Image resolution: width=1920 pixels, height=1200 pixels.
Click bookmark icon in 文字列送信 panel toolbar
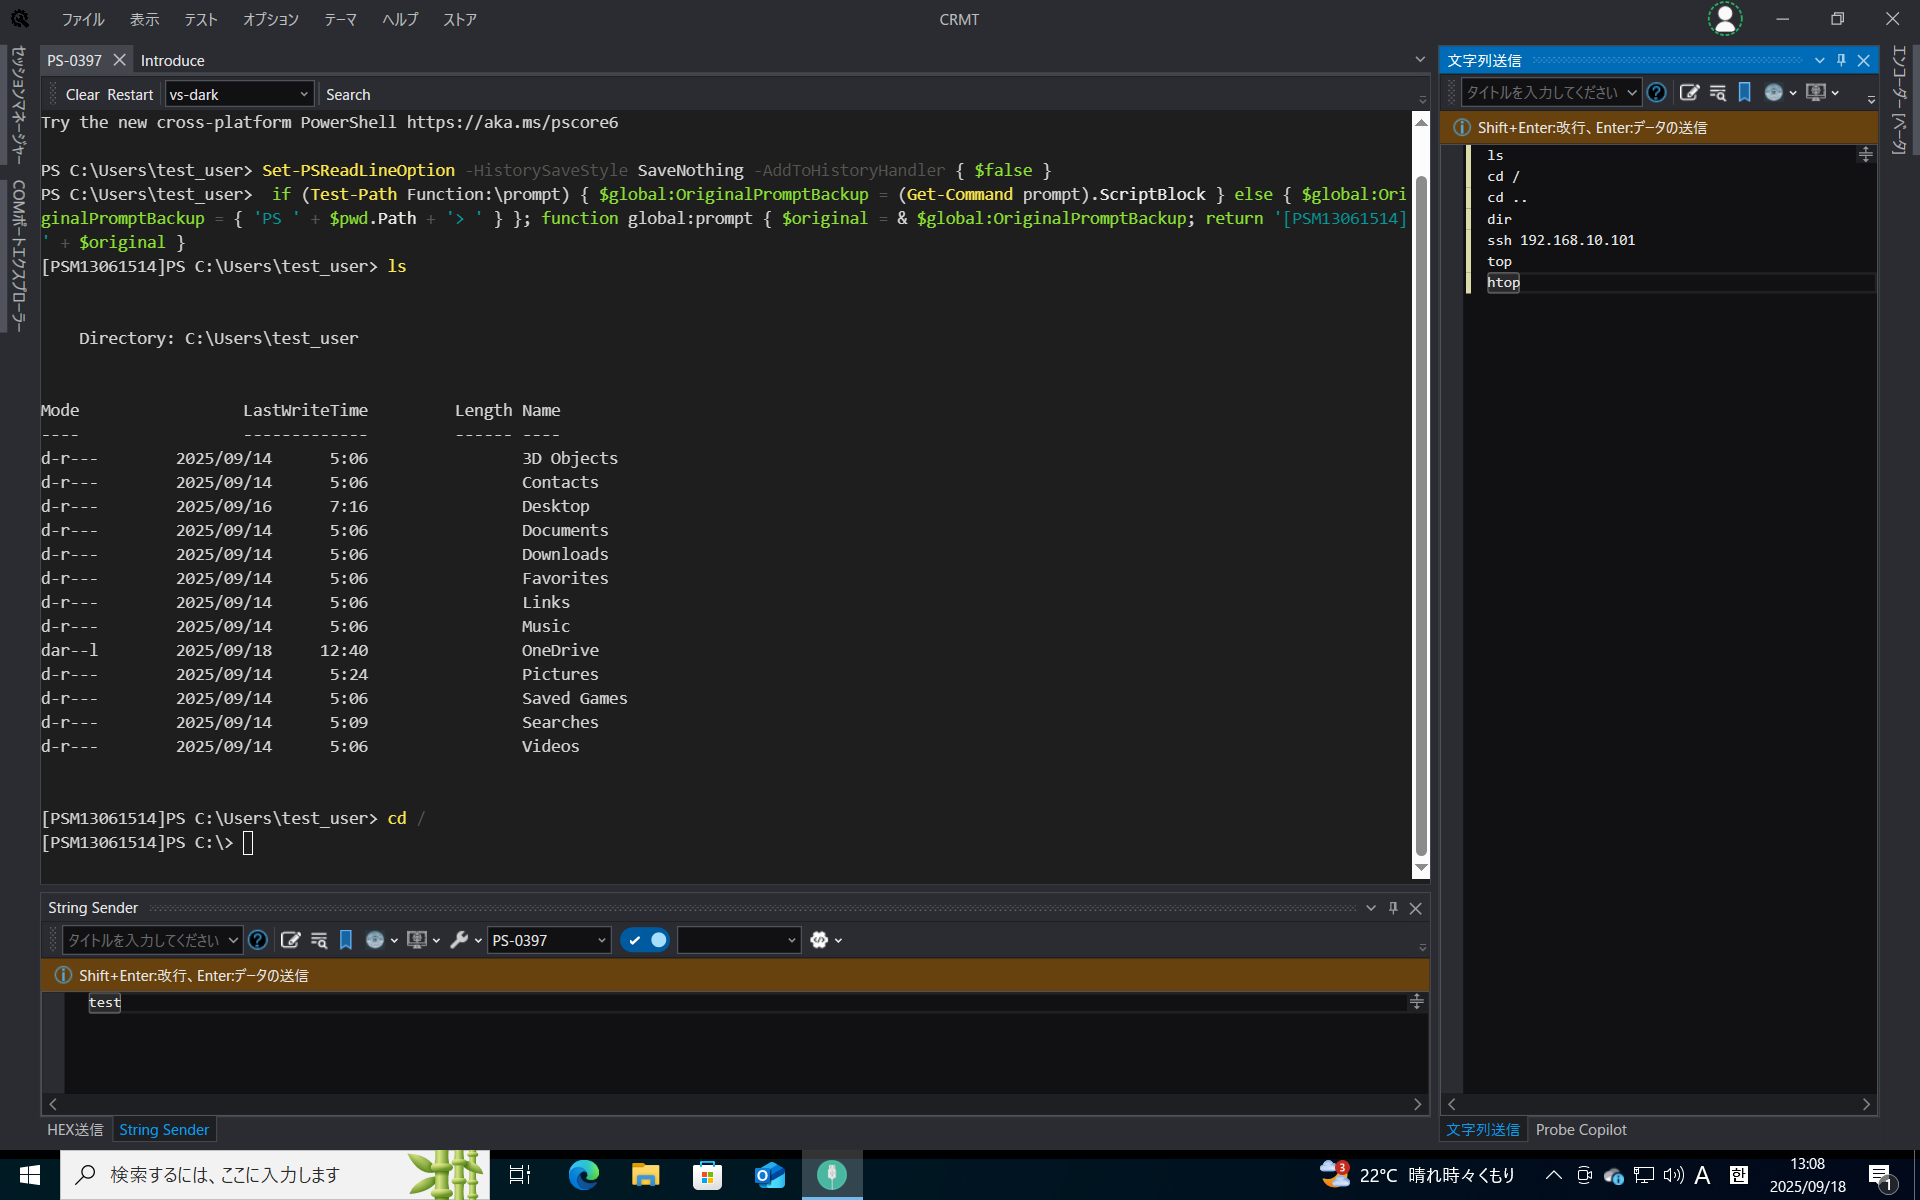click(x=1745, y=93)
